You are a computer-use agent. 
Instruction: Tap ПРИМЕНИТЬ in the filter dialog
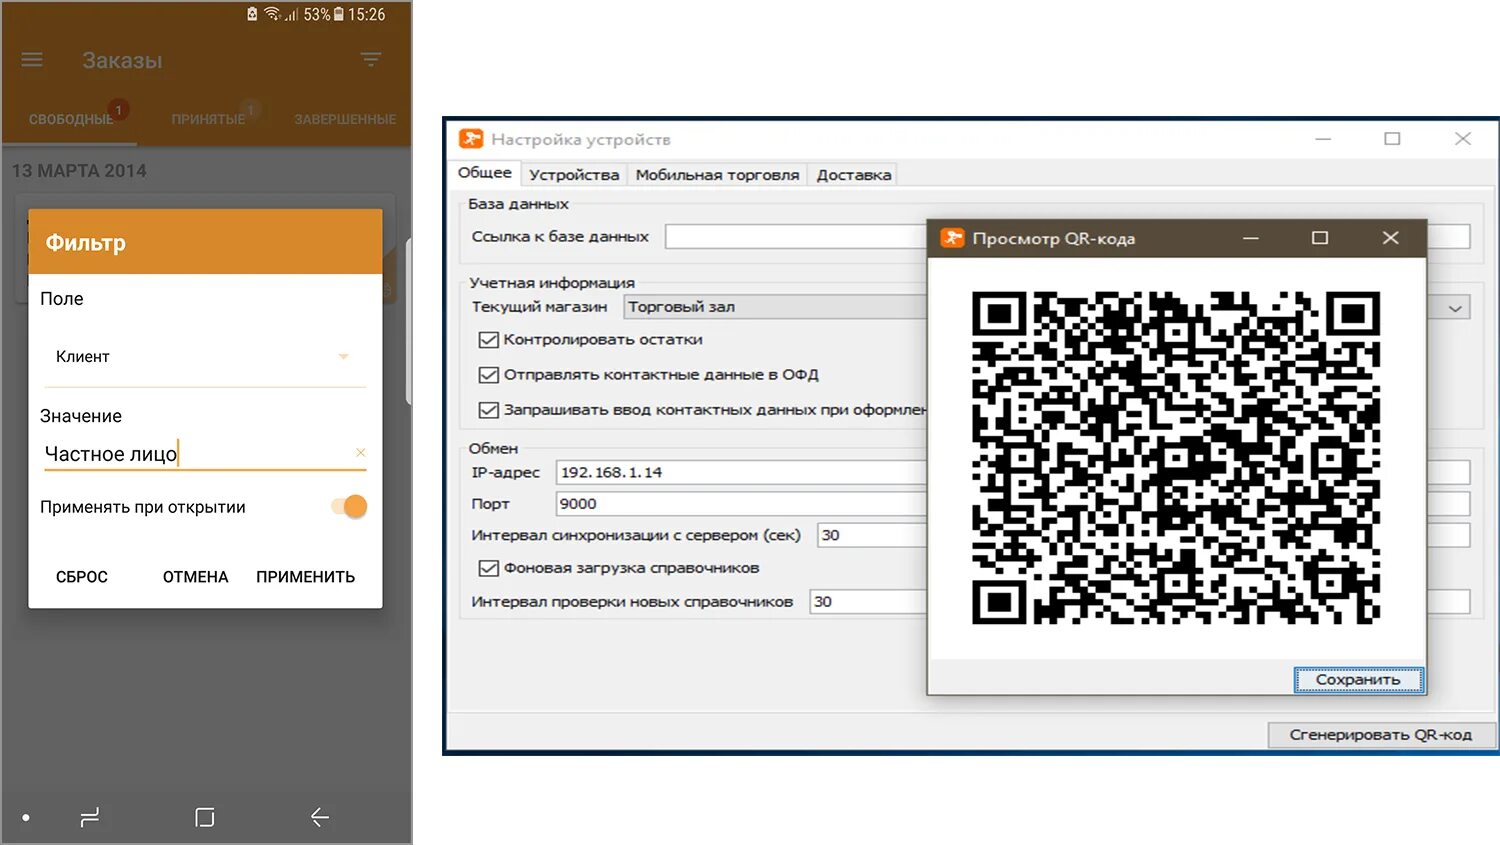coord(305,577)
